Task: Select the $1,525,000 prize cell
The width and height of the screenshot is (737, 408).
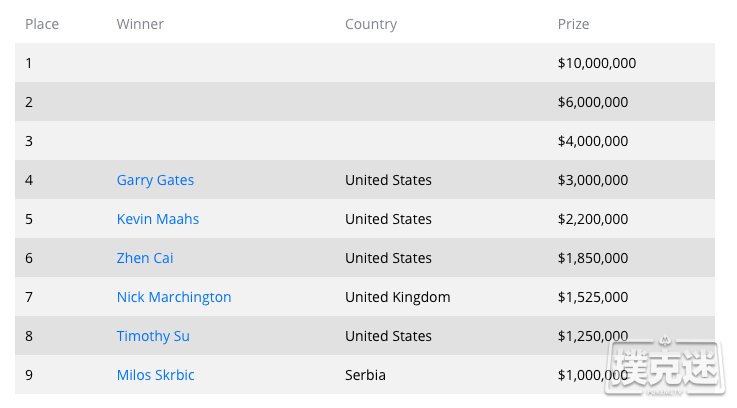Action: click(593, 297)
